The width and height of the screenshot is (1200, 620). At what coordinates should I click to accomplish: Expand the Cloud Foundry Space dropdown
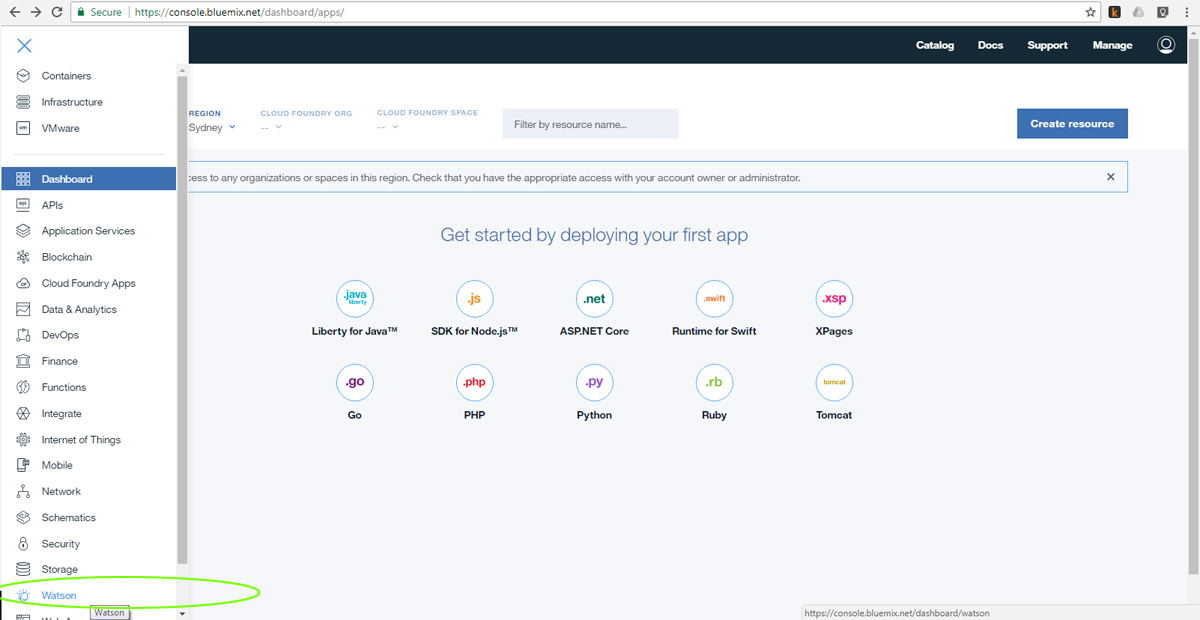388,127
